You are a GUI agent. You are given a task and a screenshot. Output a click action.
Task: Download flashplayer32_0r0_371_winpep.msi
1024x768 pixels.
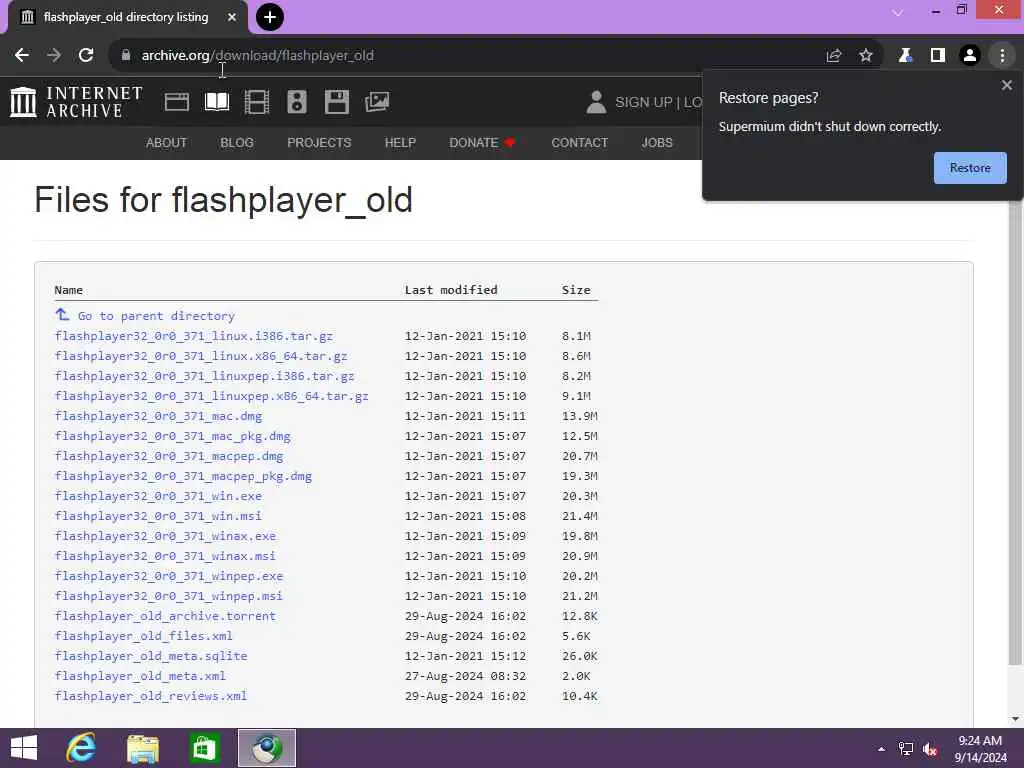click(168, 596)
